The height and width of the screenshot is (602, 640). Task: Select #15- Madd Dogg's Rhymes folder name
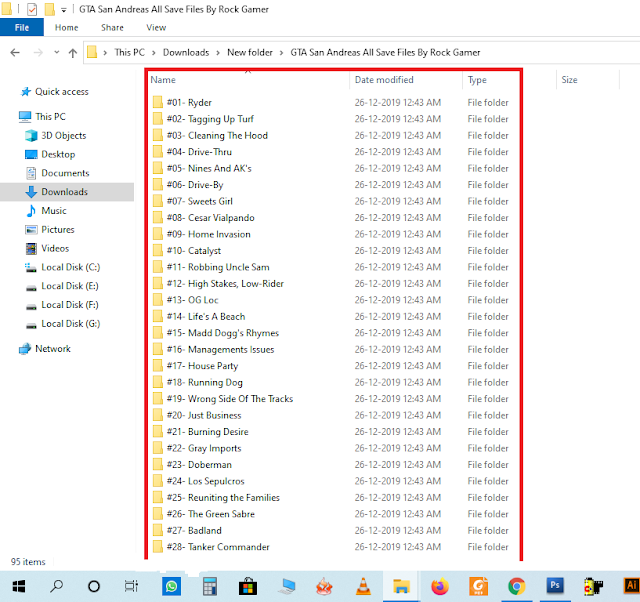click(x=223, y=333)
